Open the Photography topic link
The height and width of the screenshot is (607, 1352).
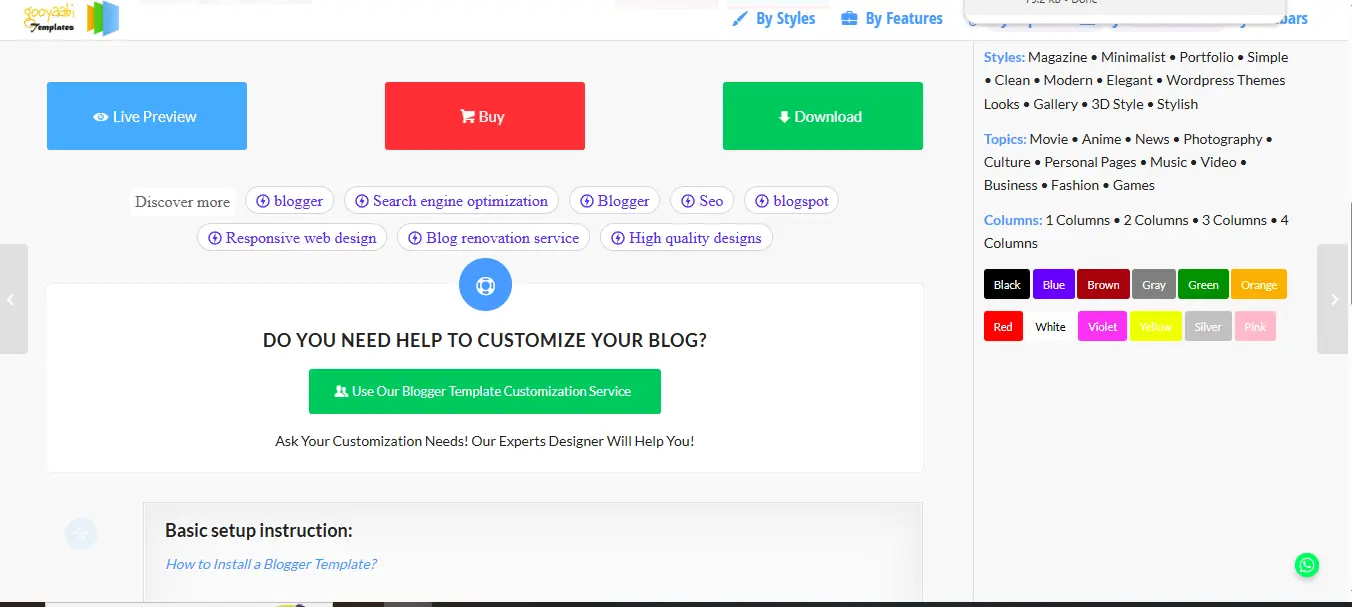(x=1222, y=139)
